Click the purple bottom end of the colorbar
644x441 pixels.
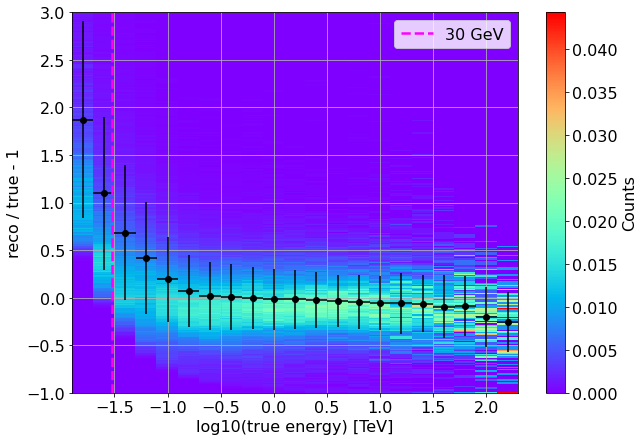(x=556, y=388)
